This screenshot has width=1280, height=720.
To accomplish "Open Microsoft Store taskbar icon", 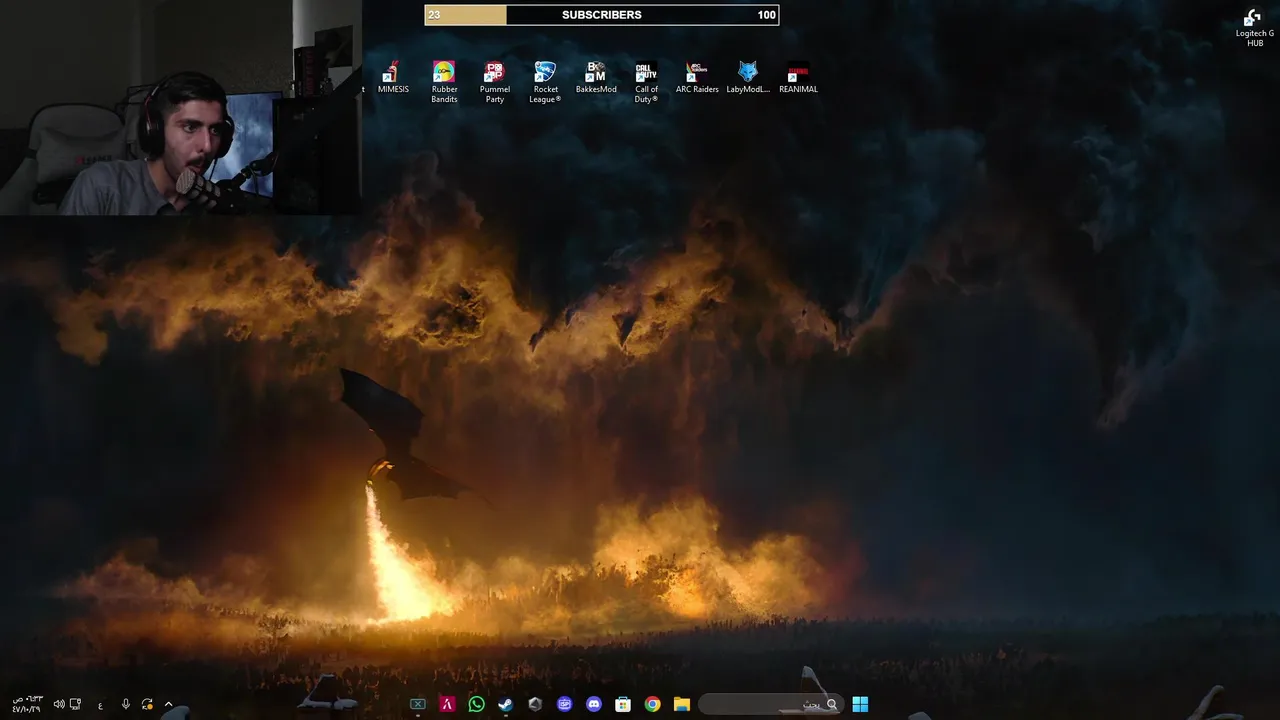I will (623, 704).
